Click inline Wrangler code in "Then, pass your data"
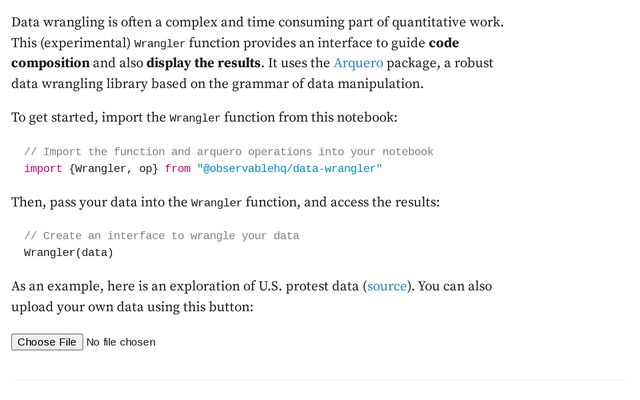The image size is (640, 400). (216, 203)
